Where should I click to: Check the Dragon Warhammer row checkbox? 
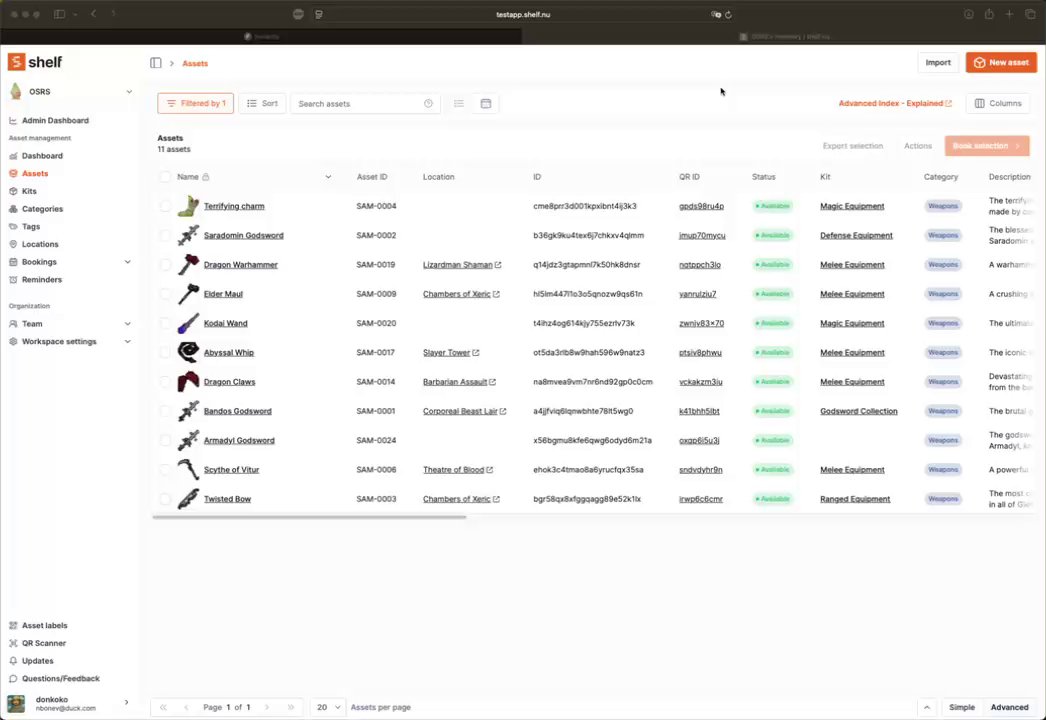pyautogui.click(x=165, y=265)
